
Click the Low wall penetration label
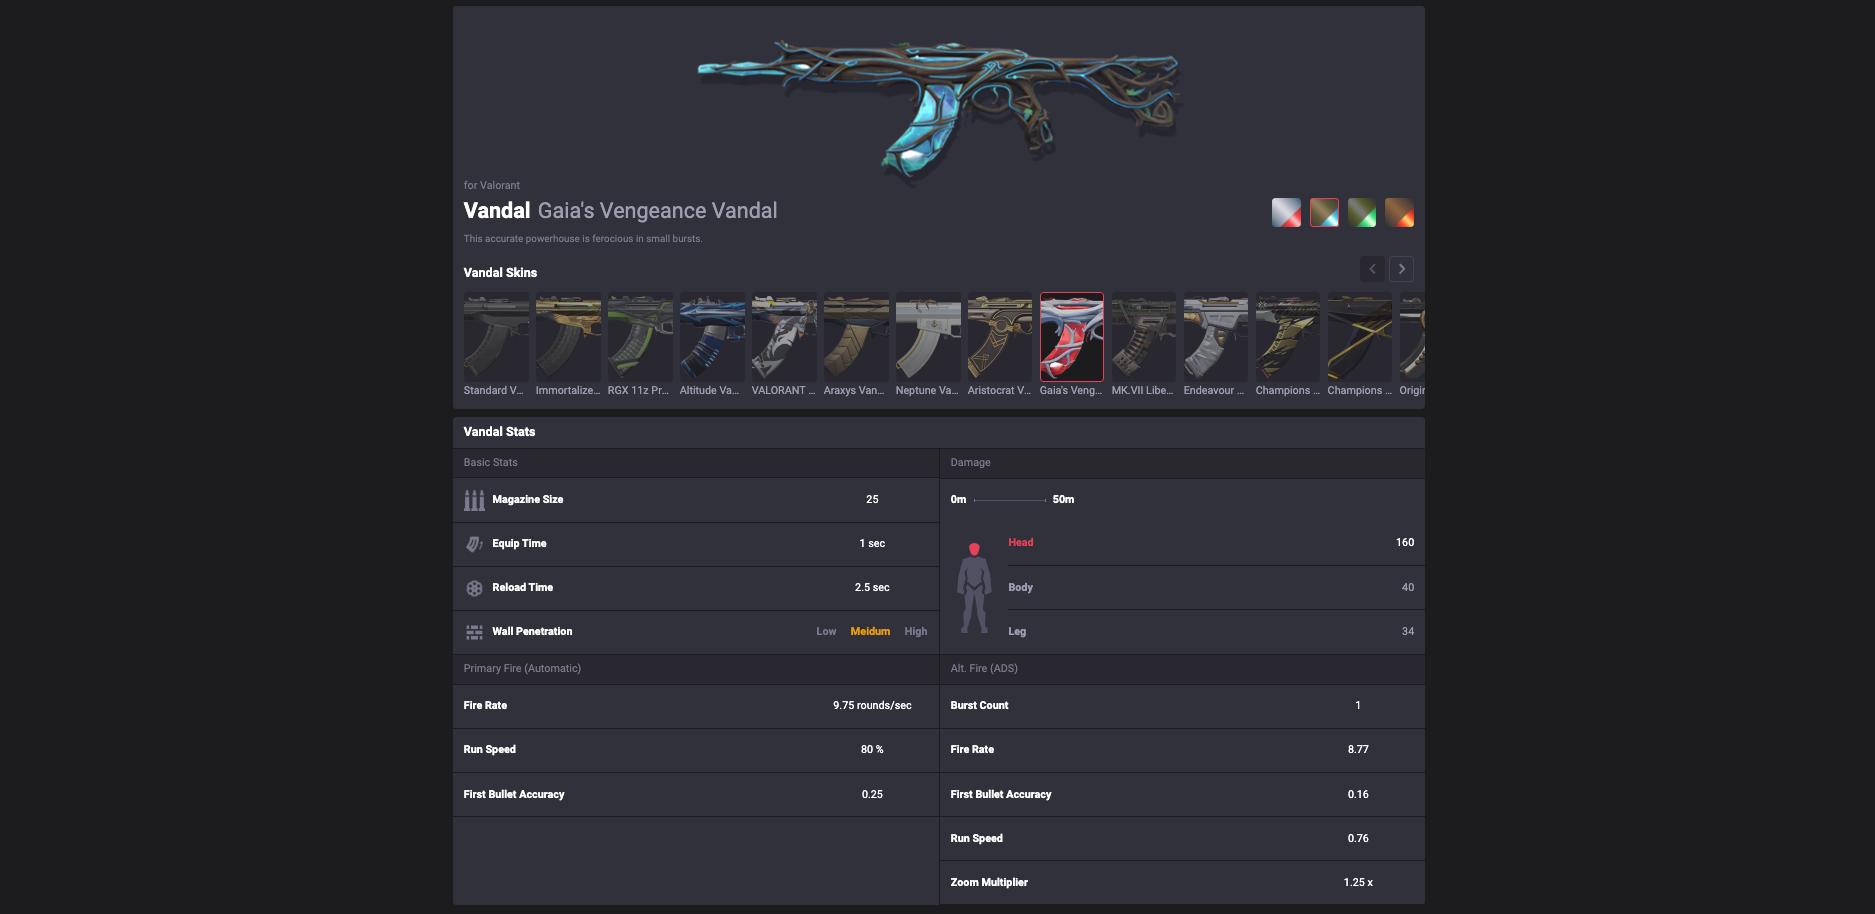(826, 632)
